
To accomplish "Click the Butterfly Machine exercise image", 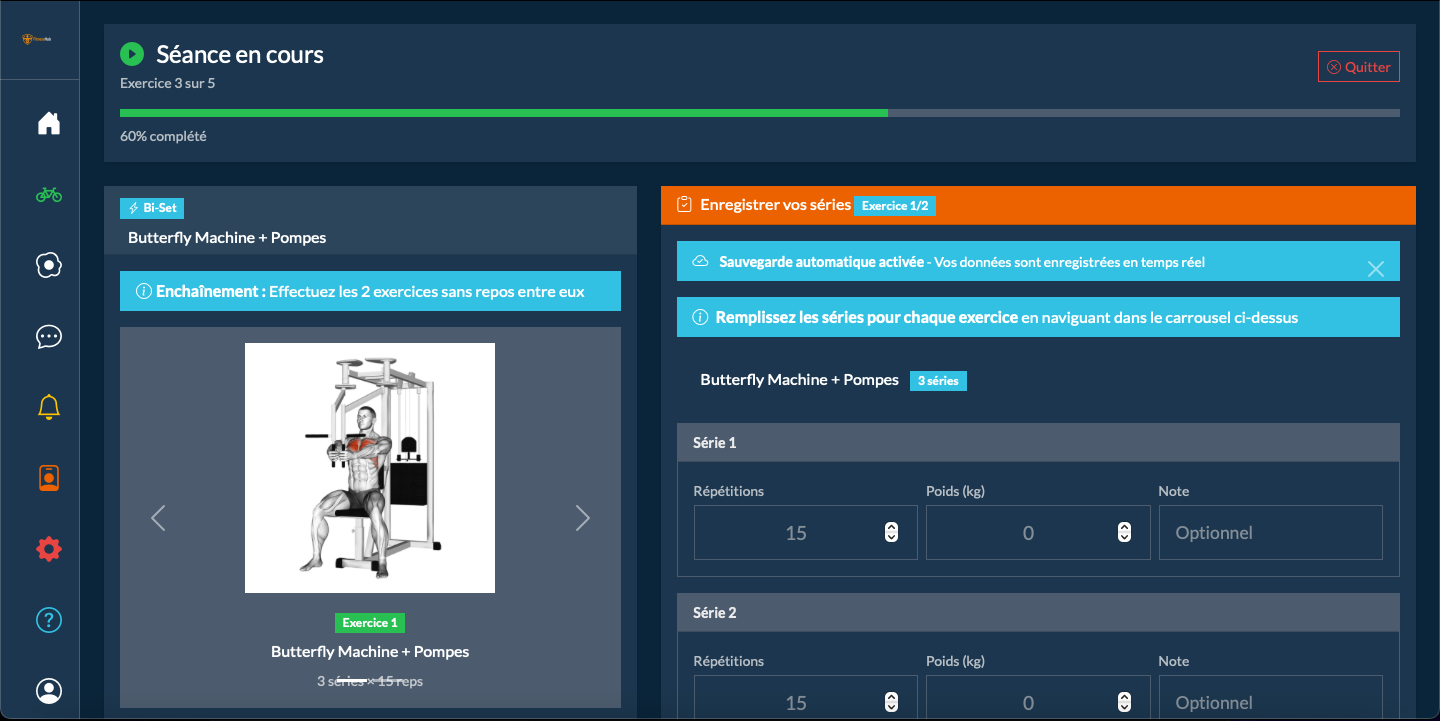I will click(x=370, y=468).
